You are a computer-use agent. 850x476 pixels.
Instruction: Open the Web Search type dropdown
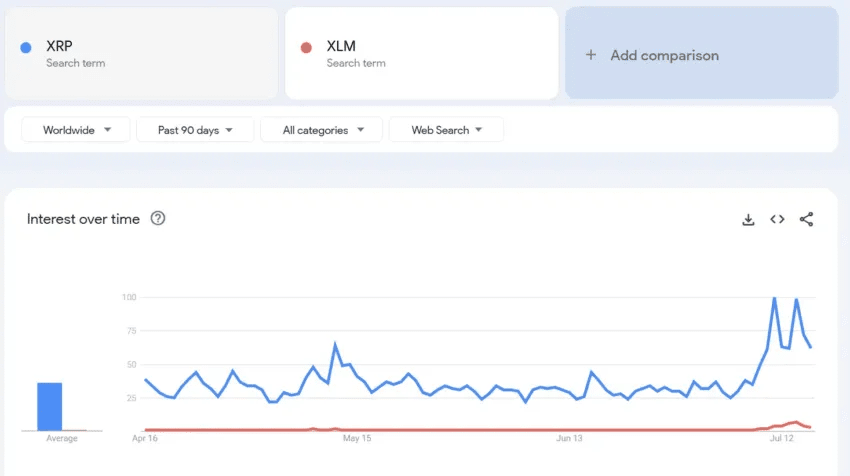click(446, 130)
